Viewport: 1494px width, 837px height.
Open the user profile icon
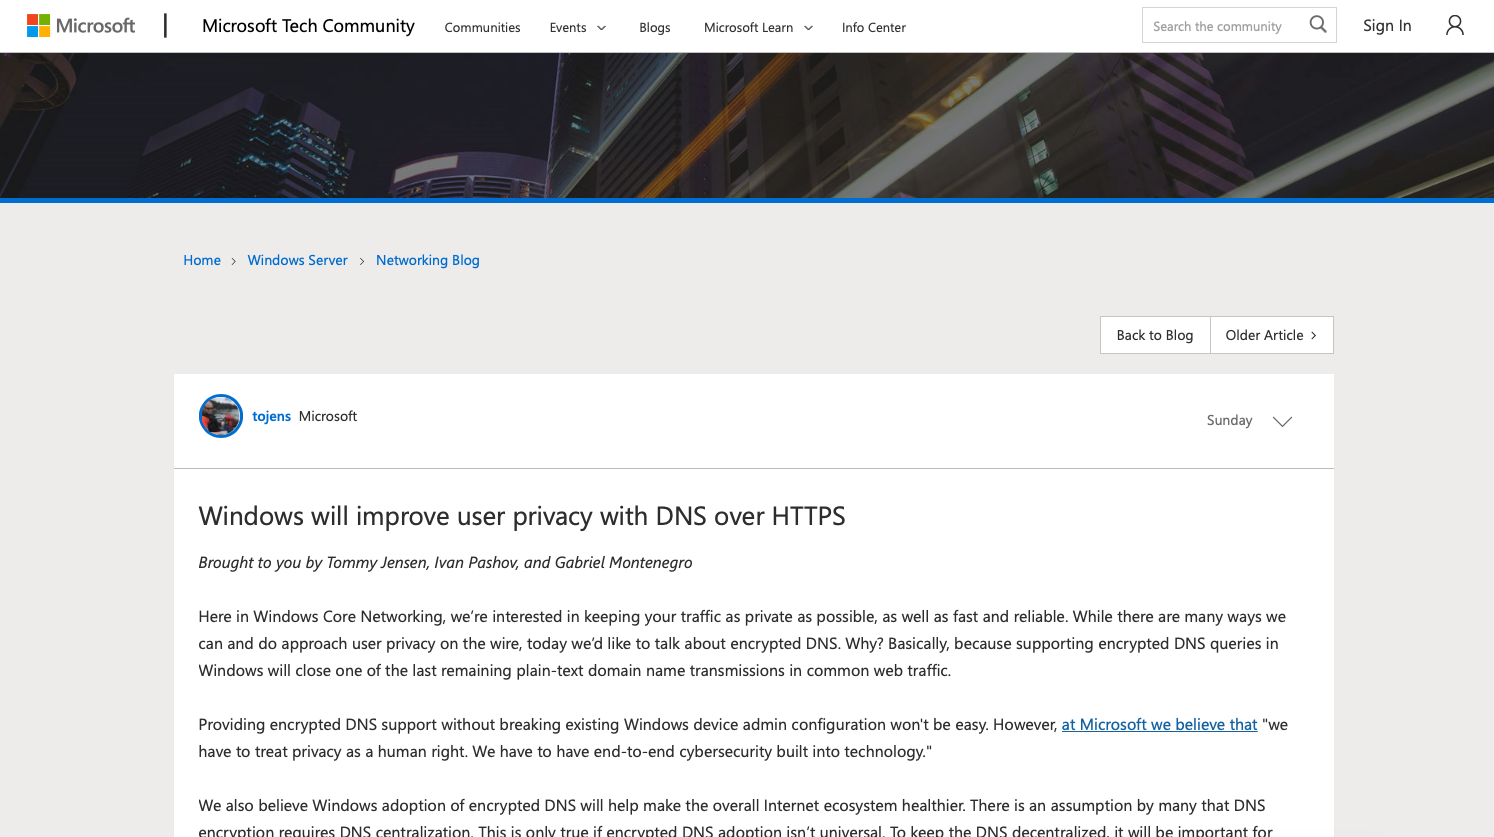click(1454, 26)
